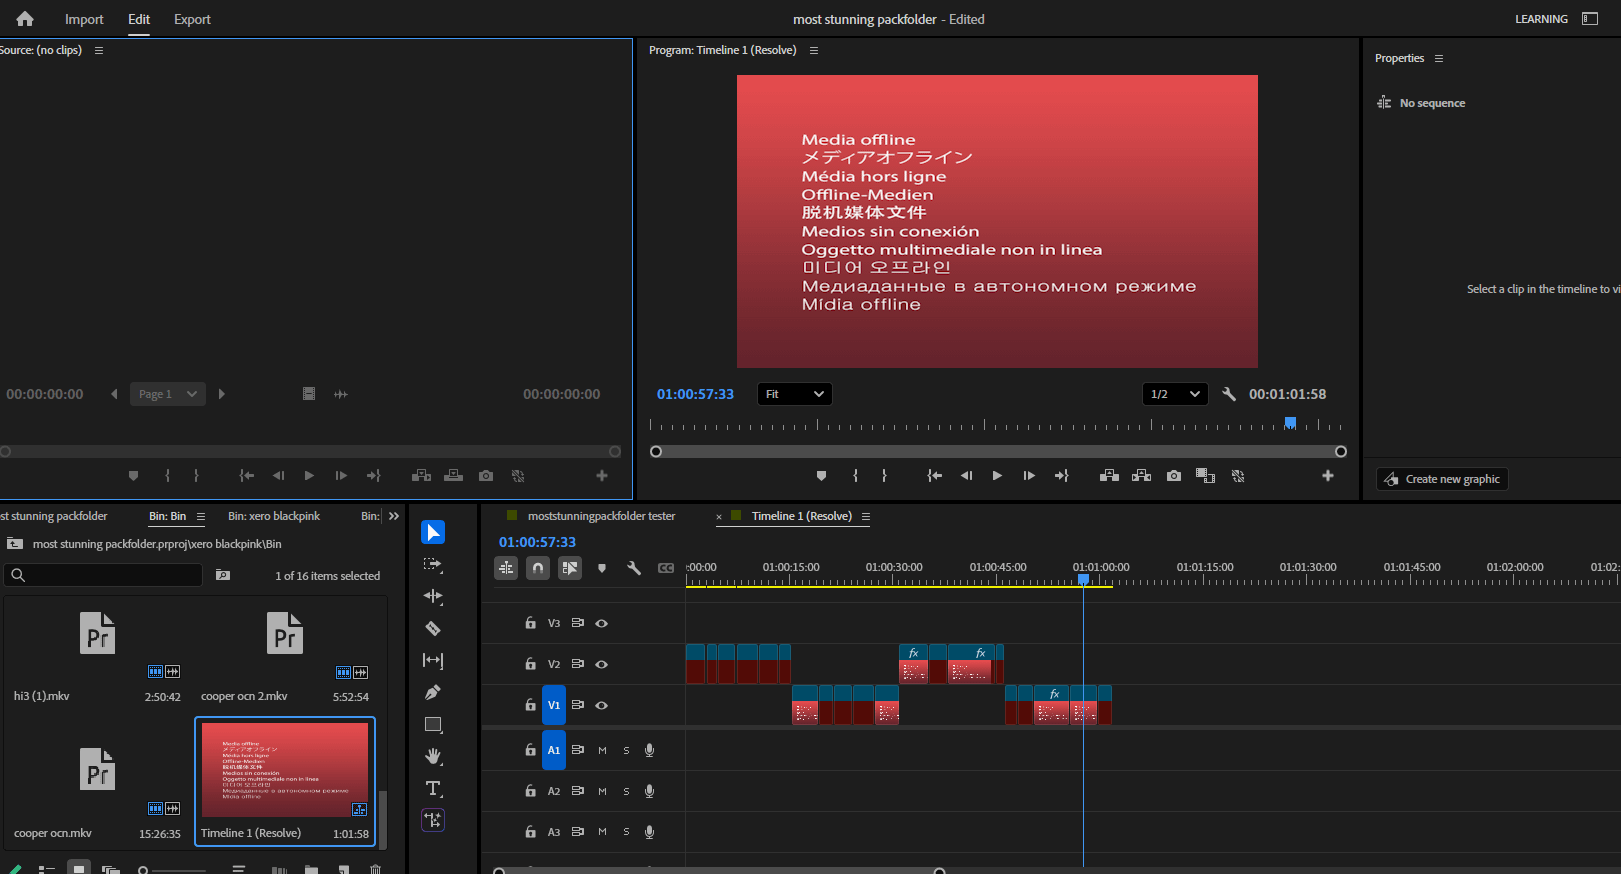
Task: Switch to the Export tab
Action: click(192, 19)
